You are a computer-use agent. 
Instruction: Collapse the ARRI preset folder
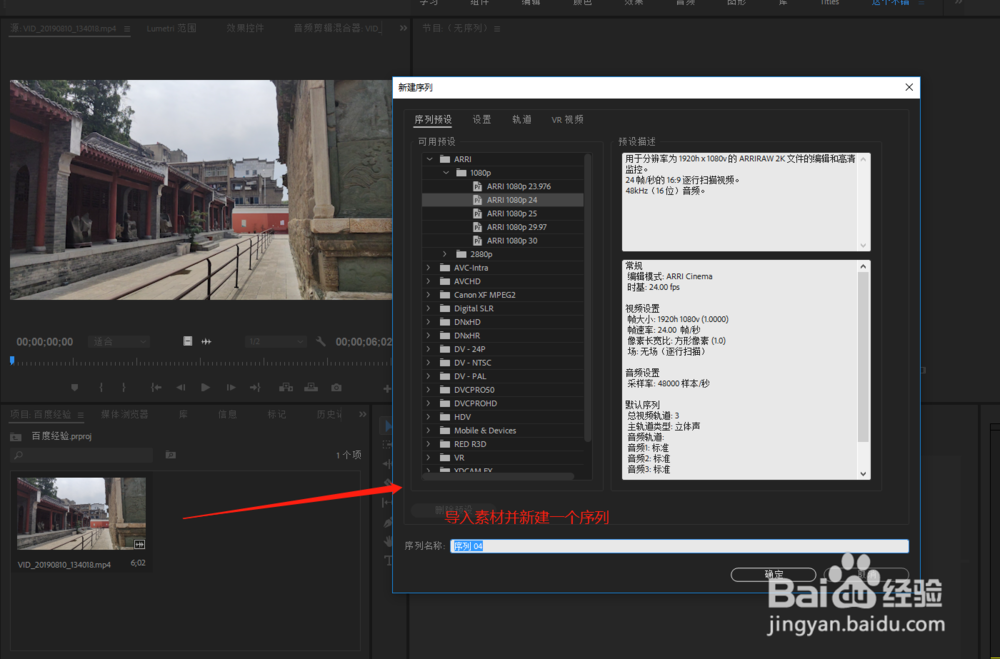pos(430,159)
